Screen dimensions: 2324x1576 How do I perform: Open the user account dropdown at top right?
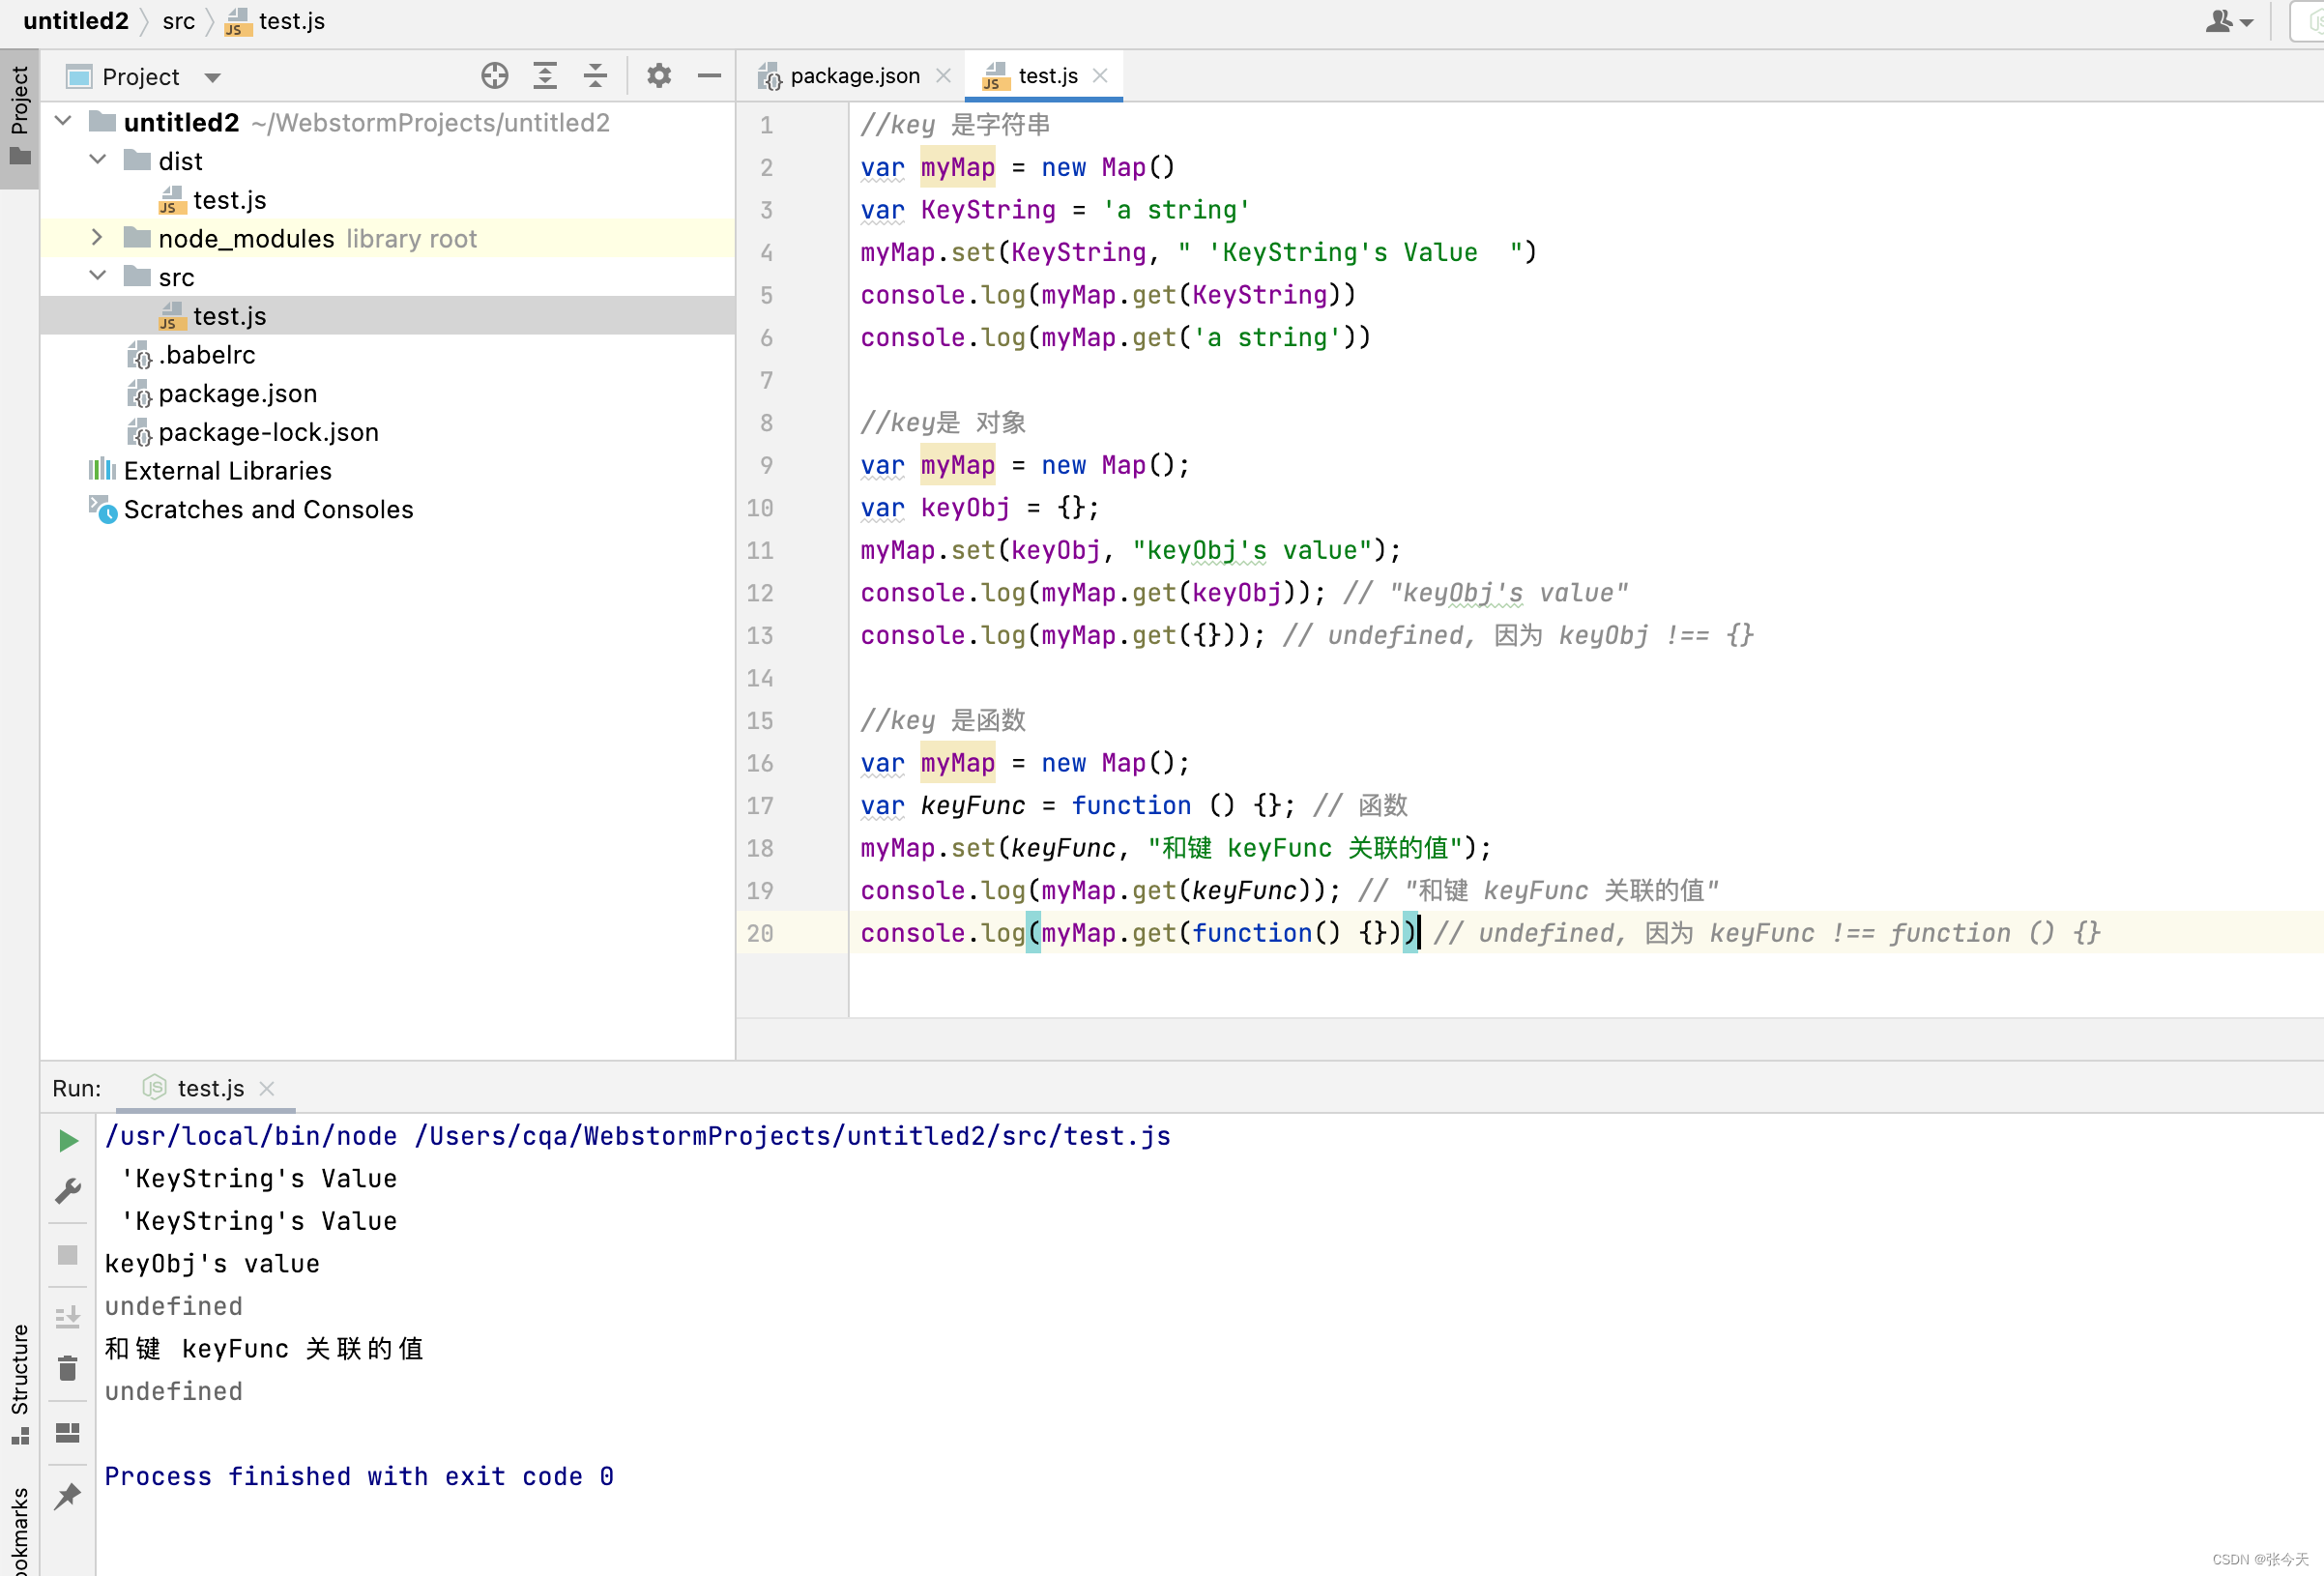(2229, 21)
